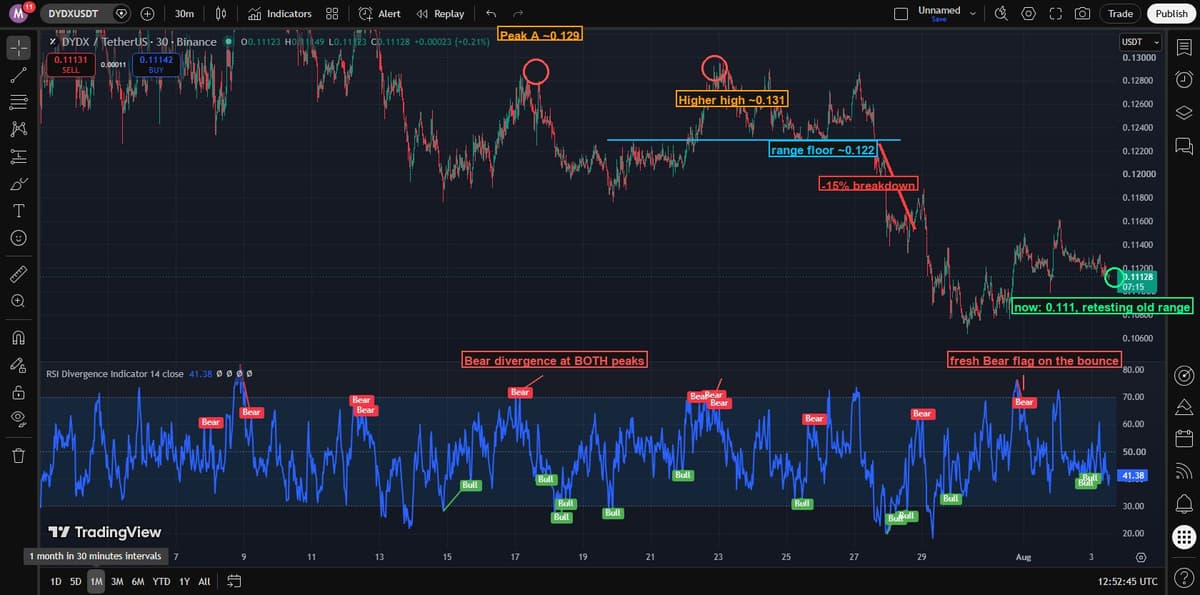Open the watchlist panel in right sidebar
Viewport: 1200px width, 595px height.
tap(1183, 47)
